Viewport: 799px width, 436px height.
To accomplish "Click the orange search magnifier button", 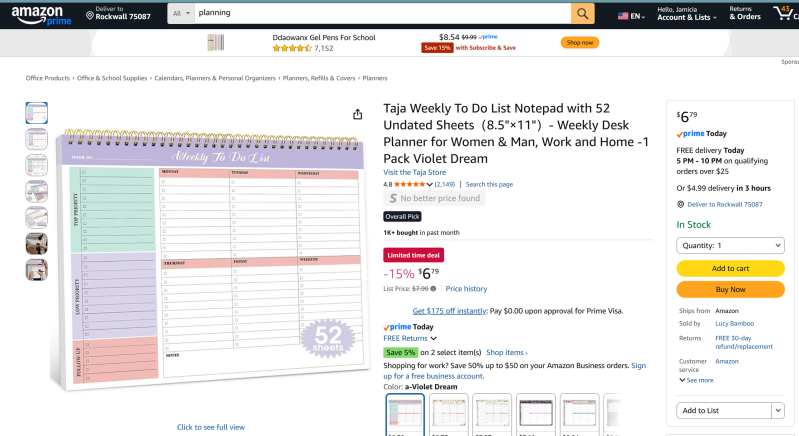I will (582, 14).
